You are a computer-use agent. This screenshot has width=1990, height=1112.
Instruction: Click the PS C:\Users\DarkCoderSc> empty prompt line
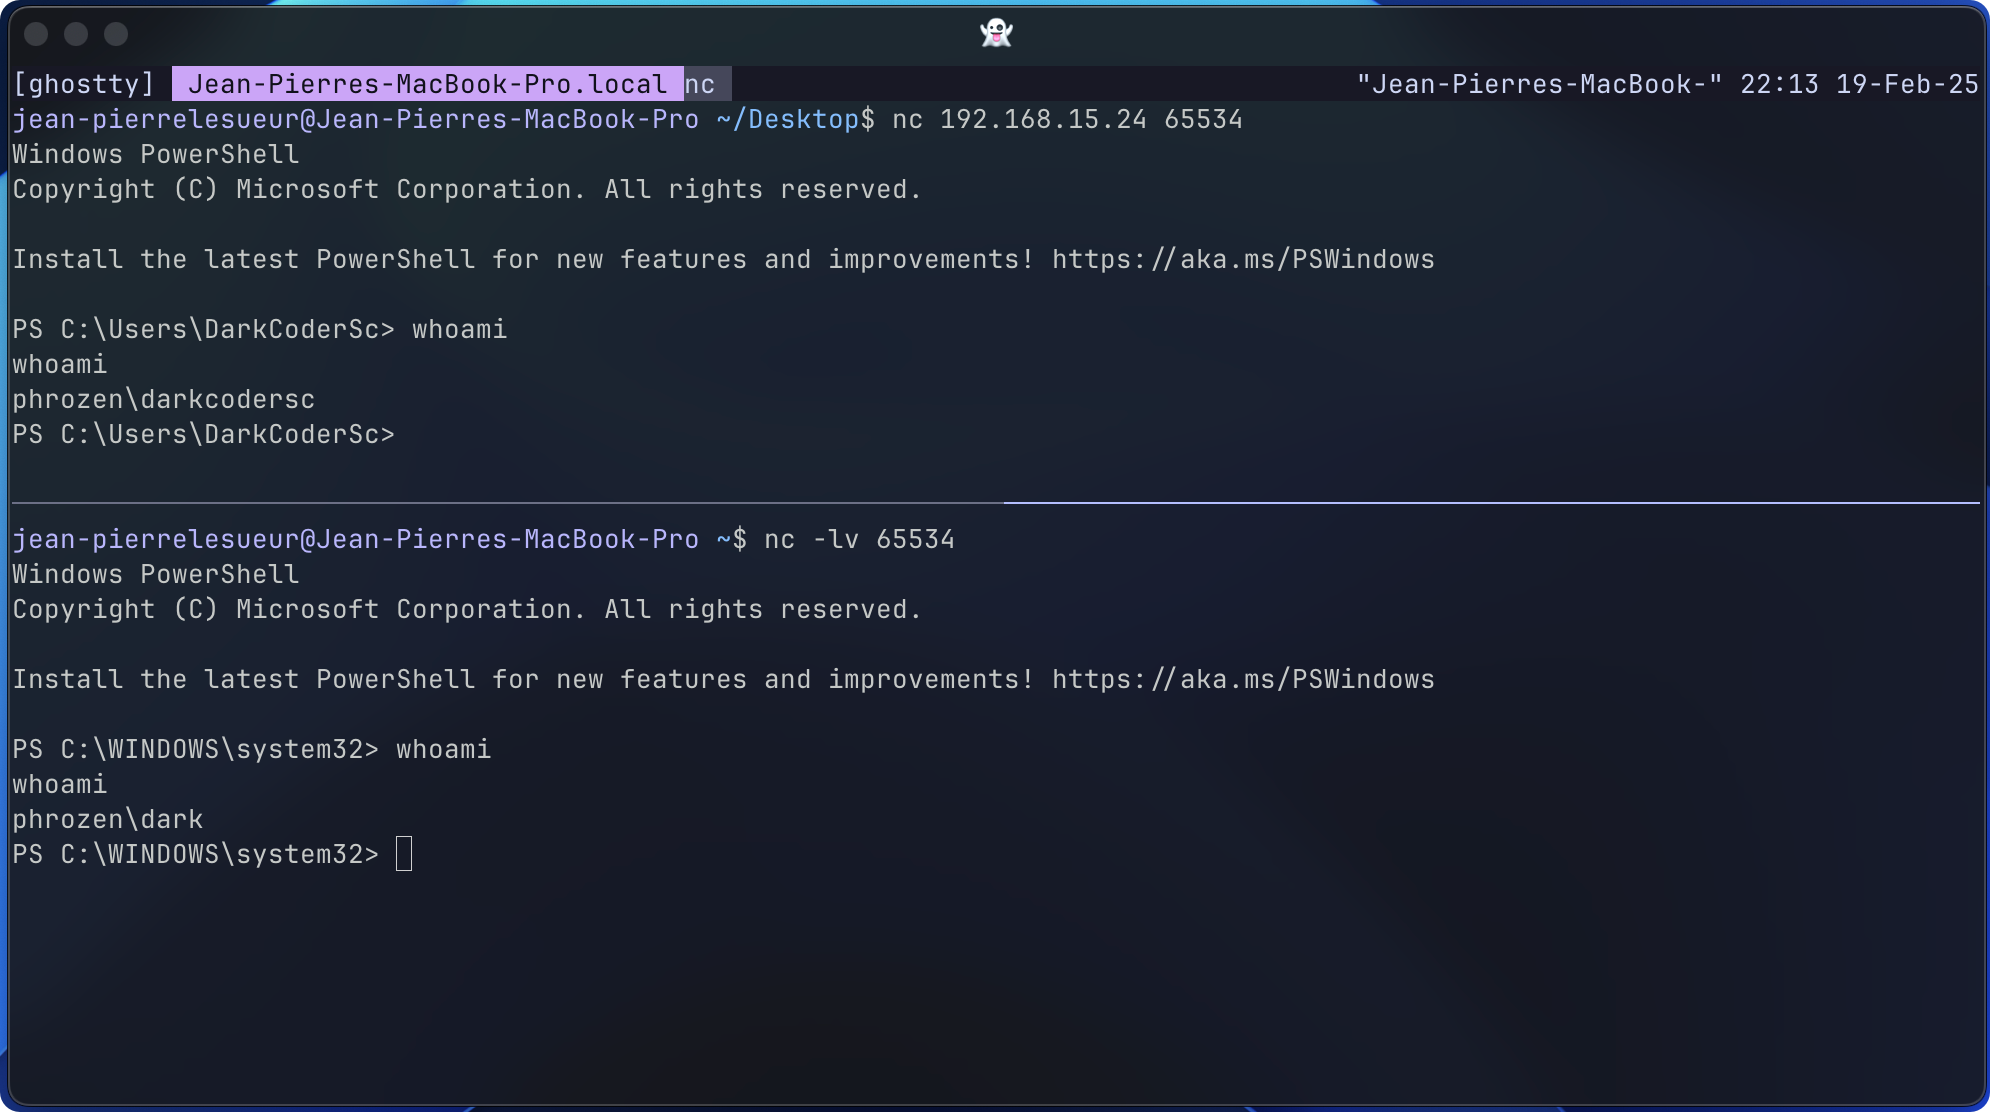point(203,434)
